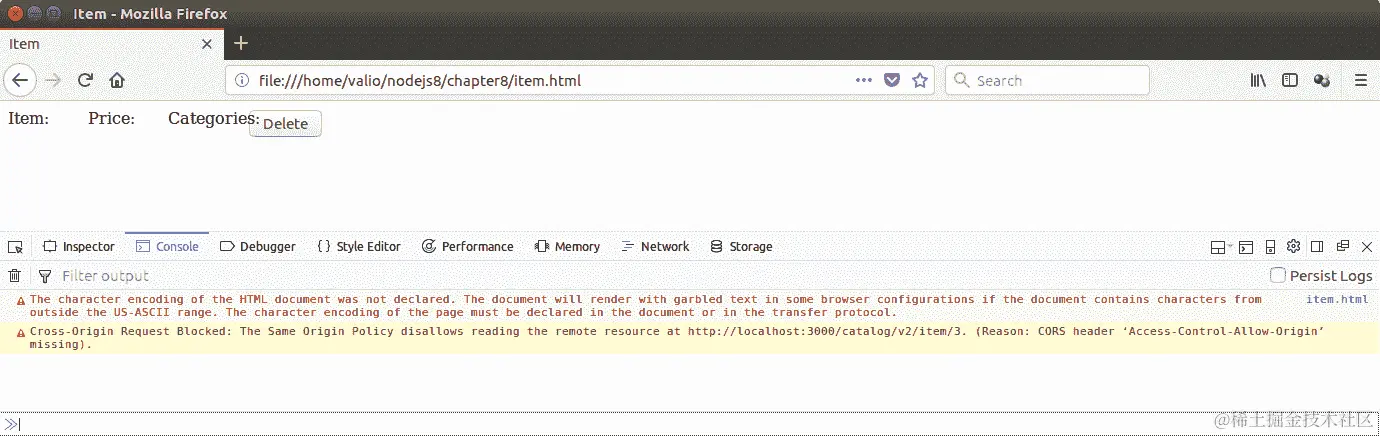Click the console filter funnel icon
1380x436 pixels.
[x=44, y=276]
